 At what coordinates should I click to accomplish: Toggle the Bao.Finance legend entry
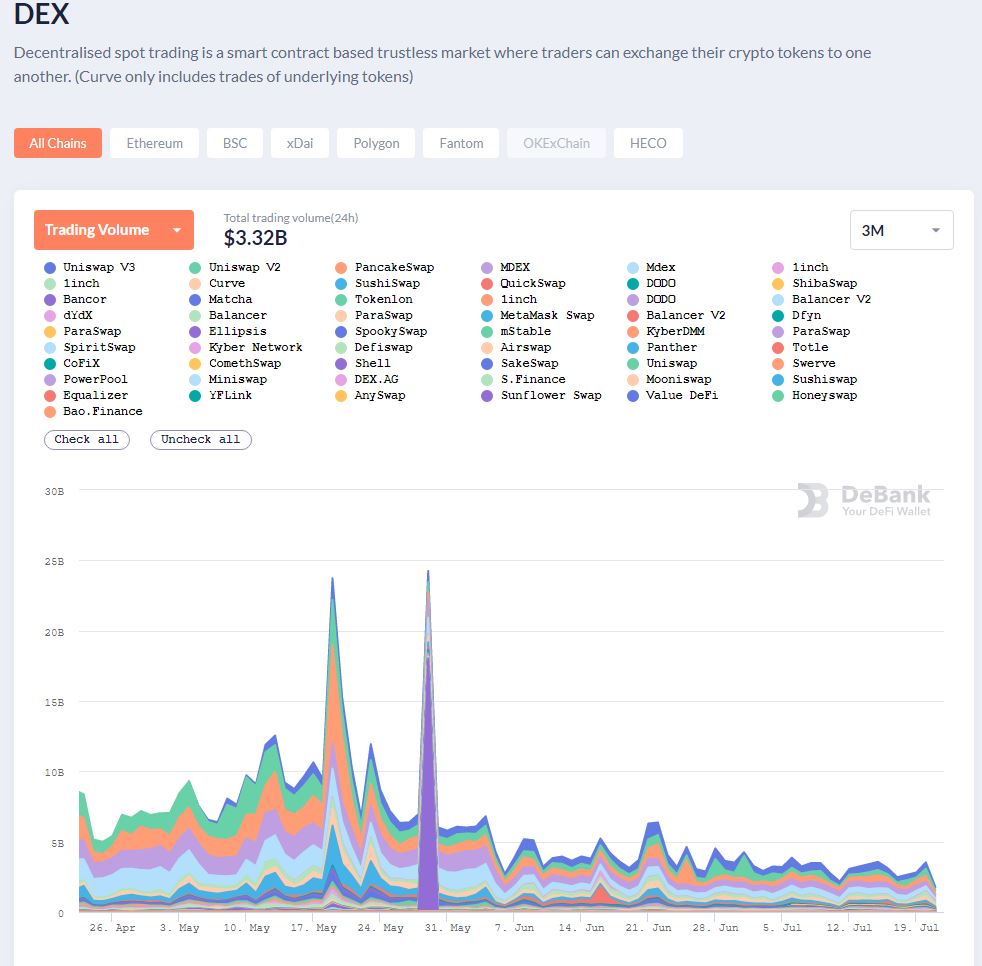tap(93, 412)
